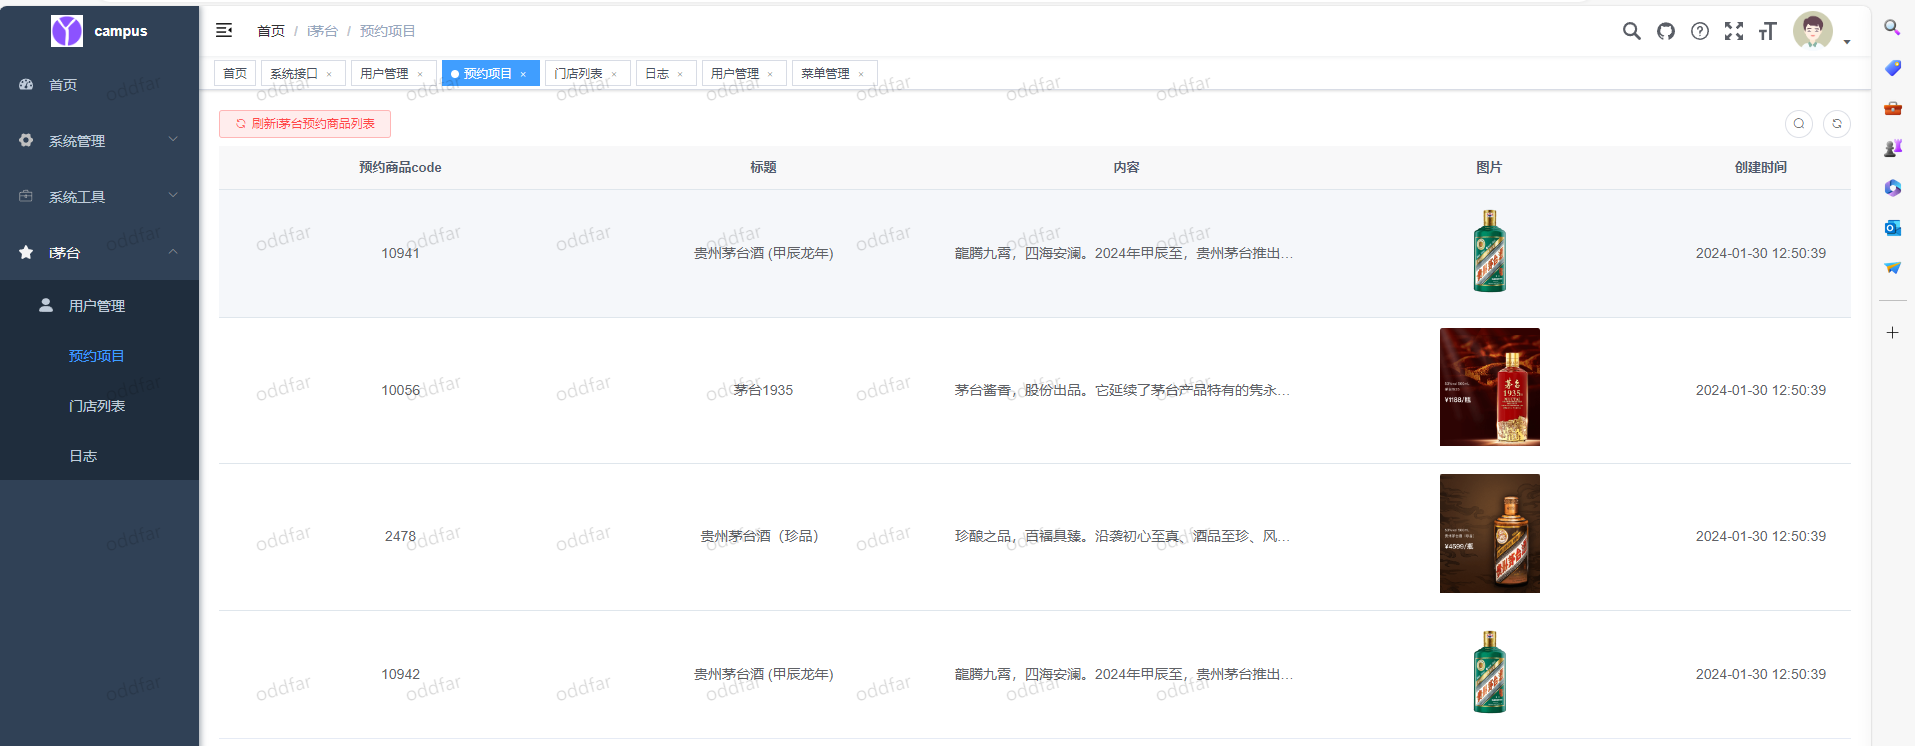1918x746 pixels.
Task: Click the 预约项目 breadcrumb item
Action: [x=388, y=31]
